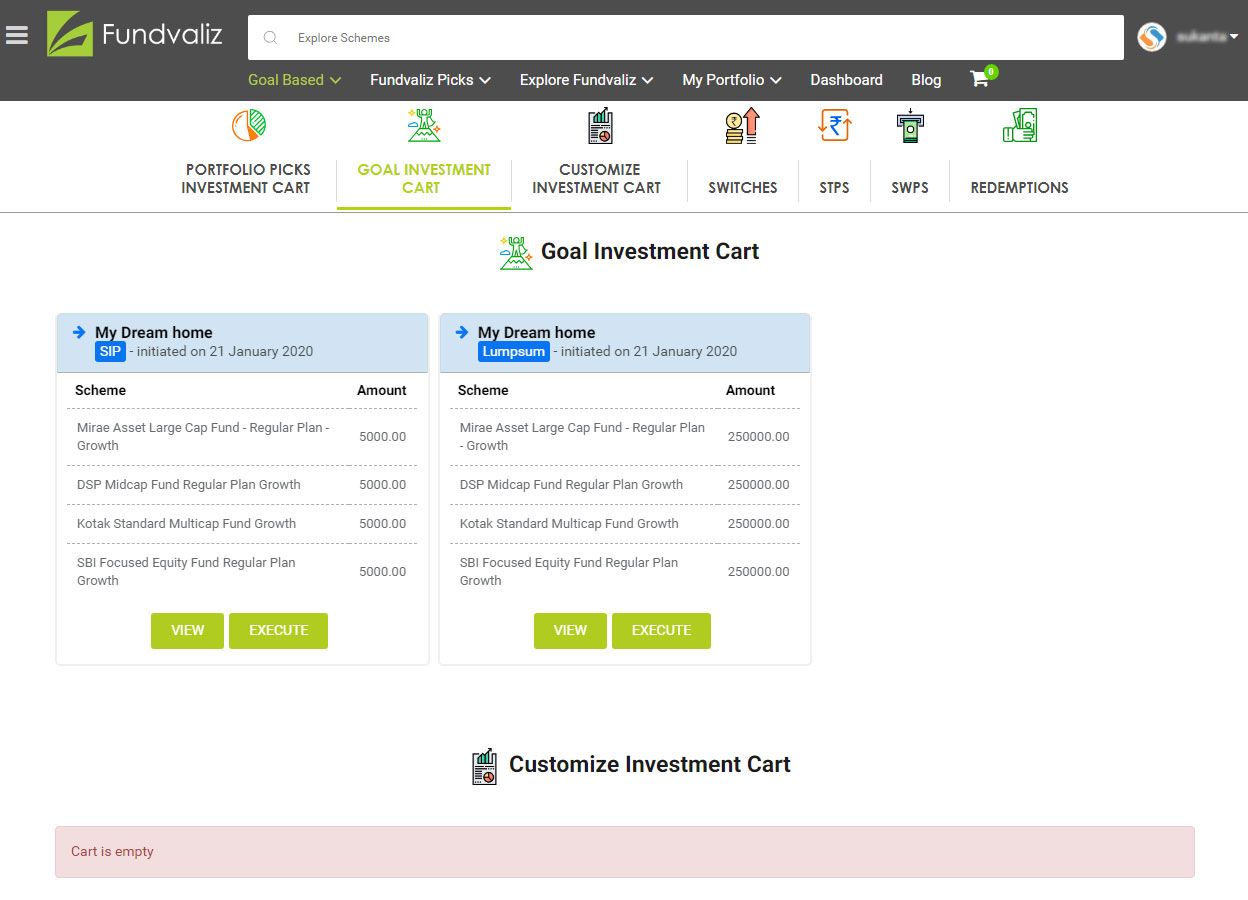Click Mirae Asset Large Cap in SIP card
1248x900 pixels.
(x=203, y=436)
